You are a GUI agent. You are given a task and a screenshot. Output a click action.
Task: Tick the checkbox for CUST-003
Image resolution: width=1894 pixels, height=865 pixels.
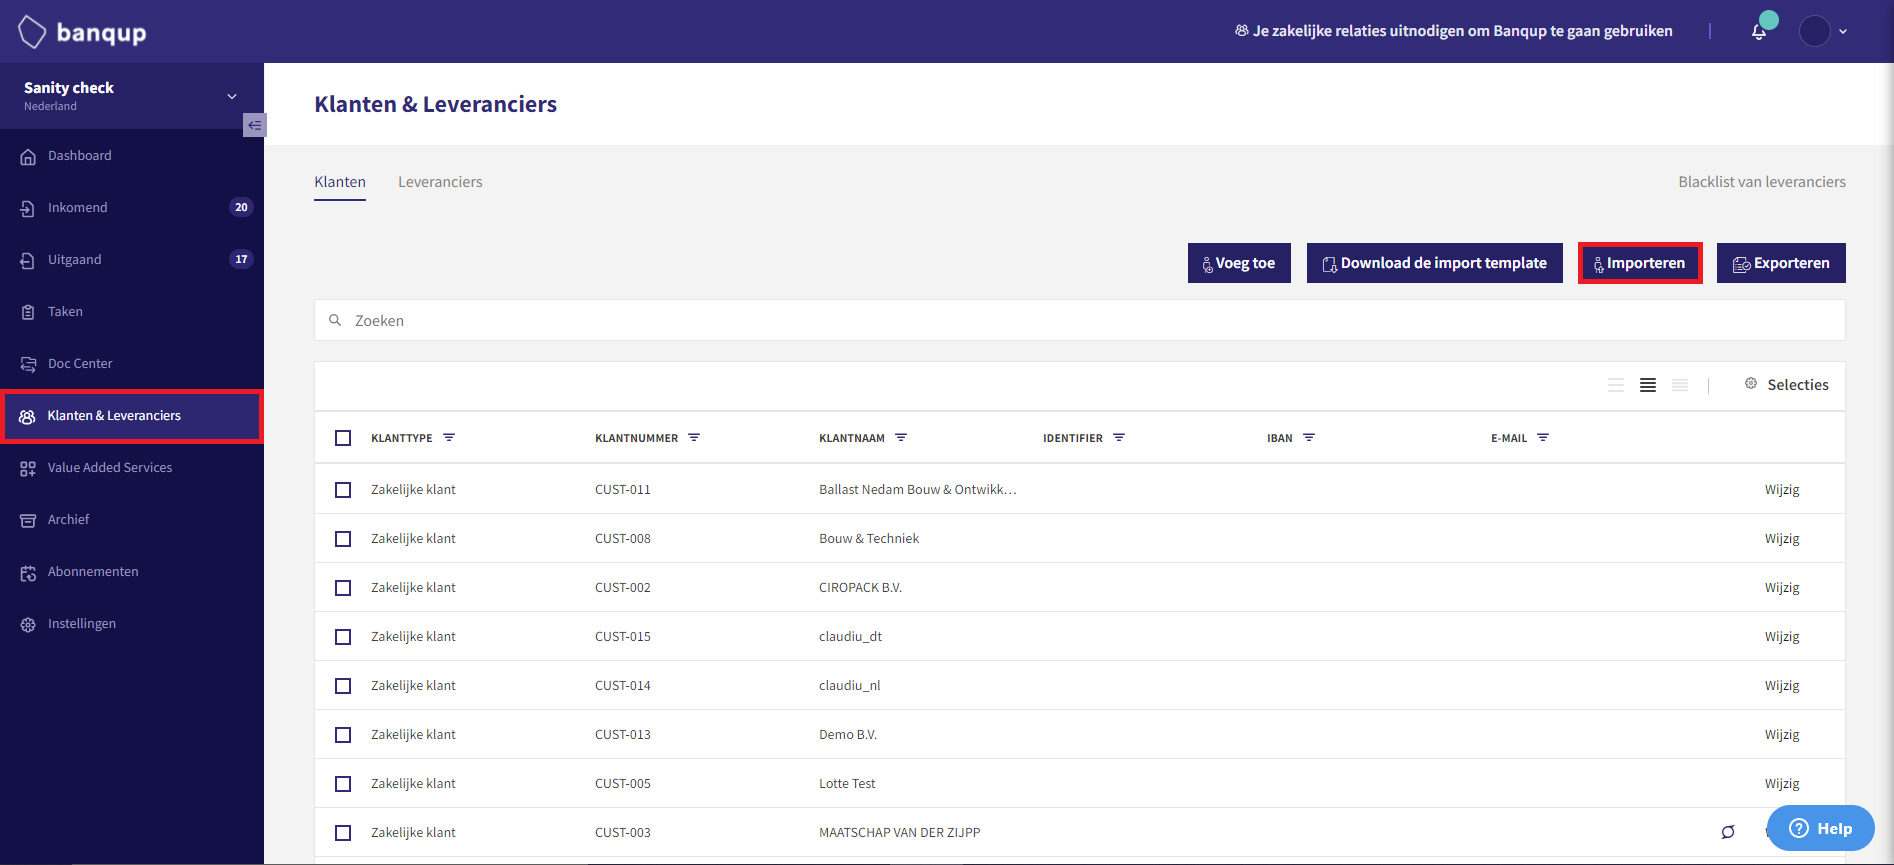point(343,833)
